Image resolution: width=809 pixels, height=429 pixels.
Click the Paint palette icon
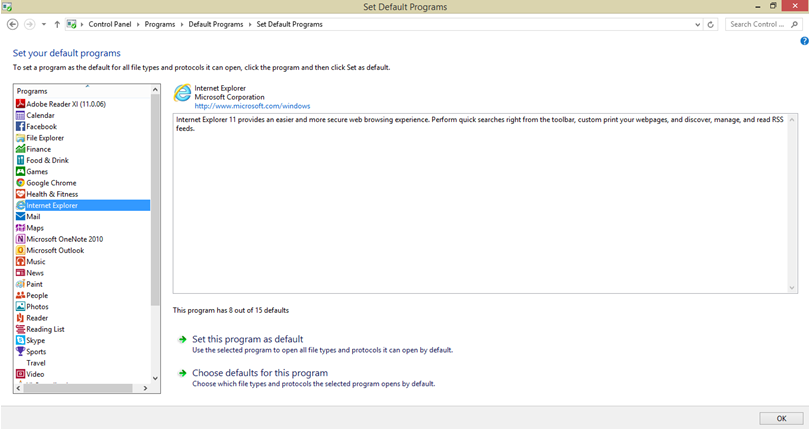click(x=21, y=284)
